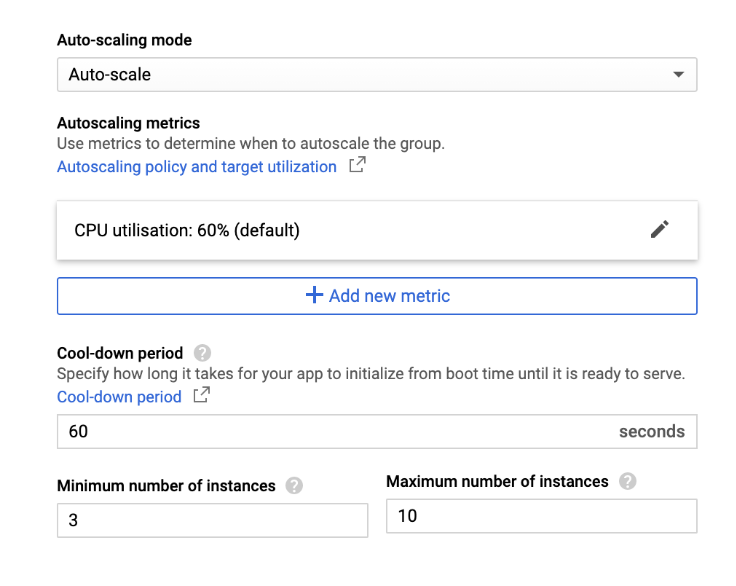Click the Auto-scaling mode label
736x586 pixels.
[124, 41]
